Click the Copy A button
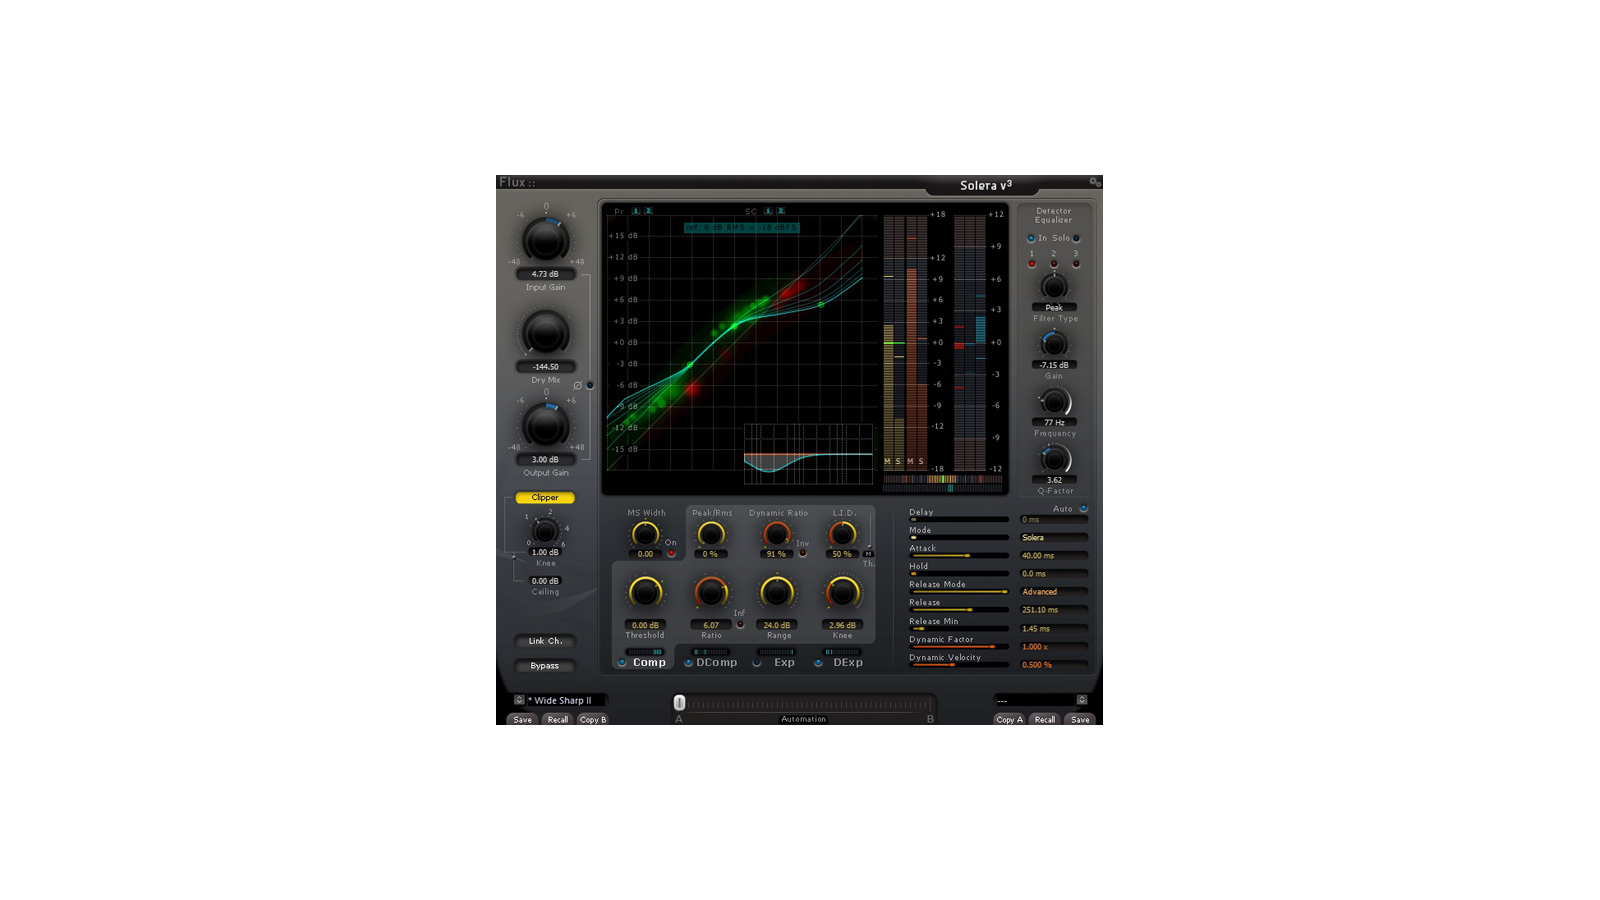 coord(1010,719)
